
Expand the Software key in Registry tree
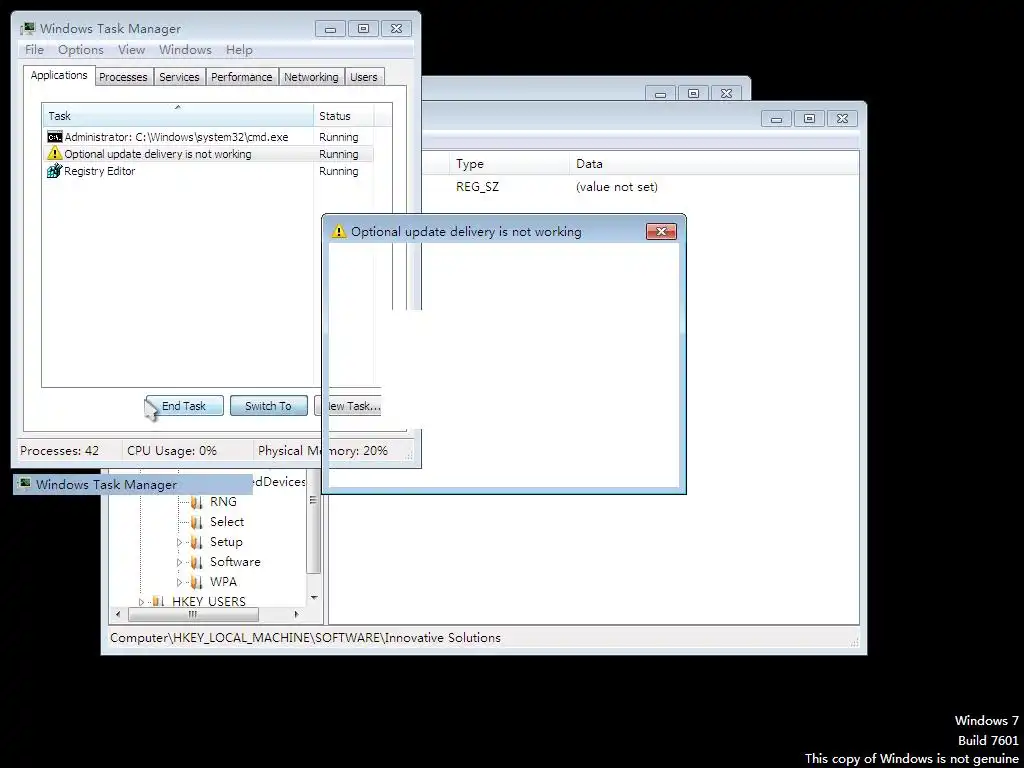(180, 562)
